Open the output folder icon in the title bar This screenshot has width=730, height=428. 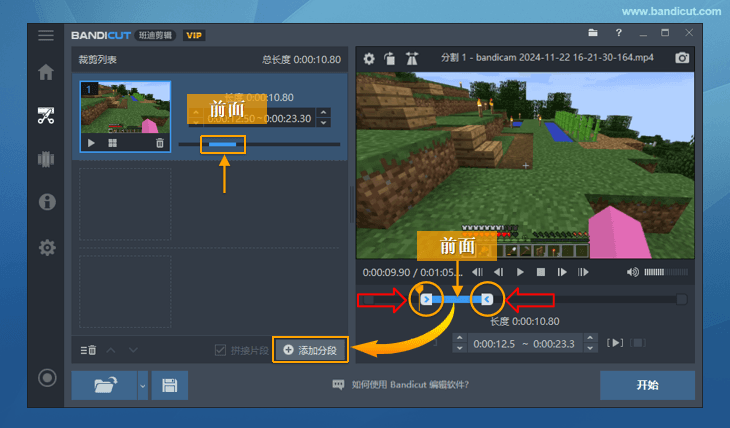click(593, 33)
